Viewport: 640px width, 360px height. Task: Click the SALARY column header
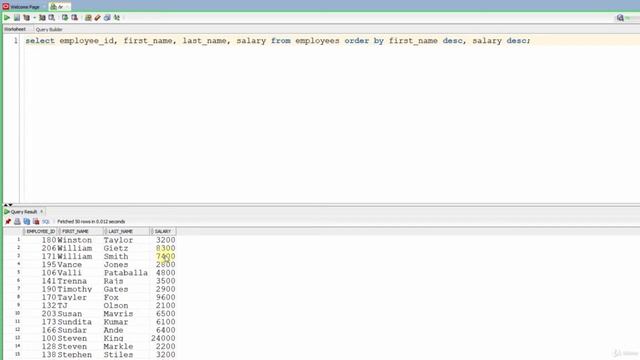[163, 231]
